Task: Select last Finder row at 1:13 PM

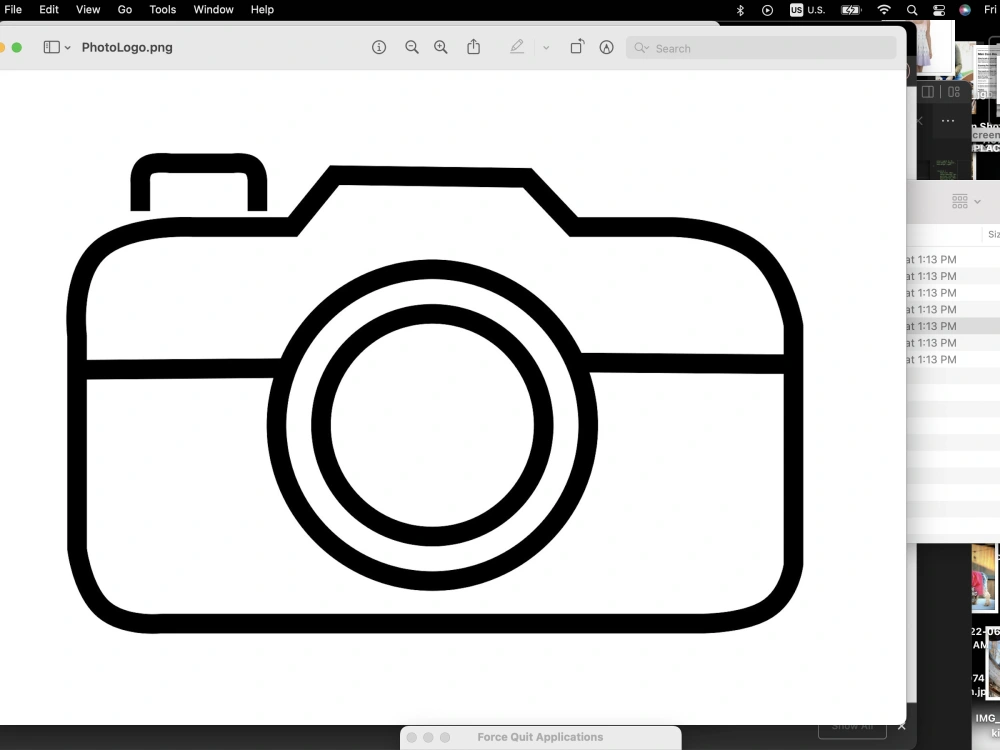Action: point(953,359)
